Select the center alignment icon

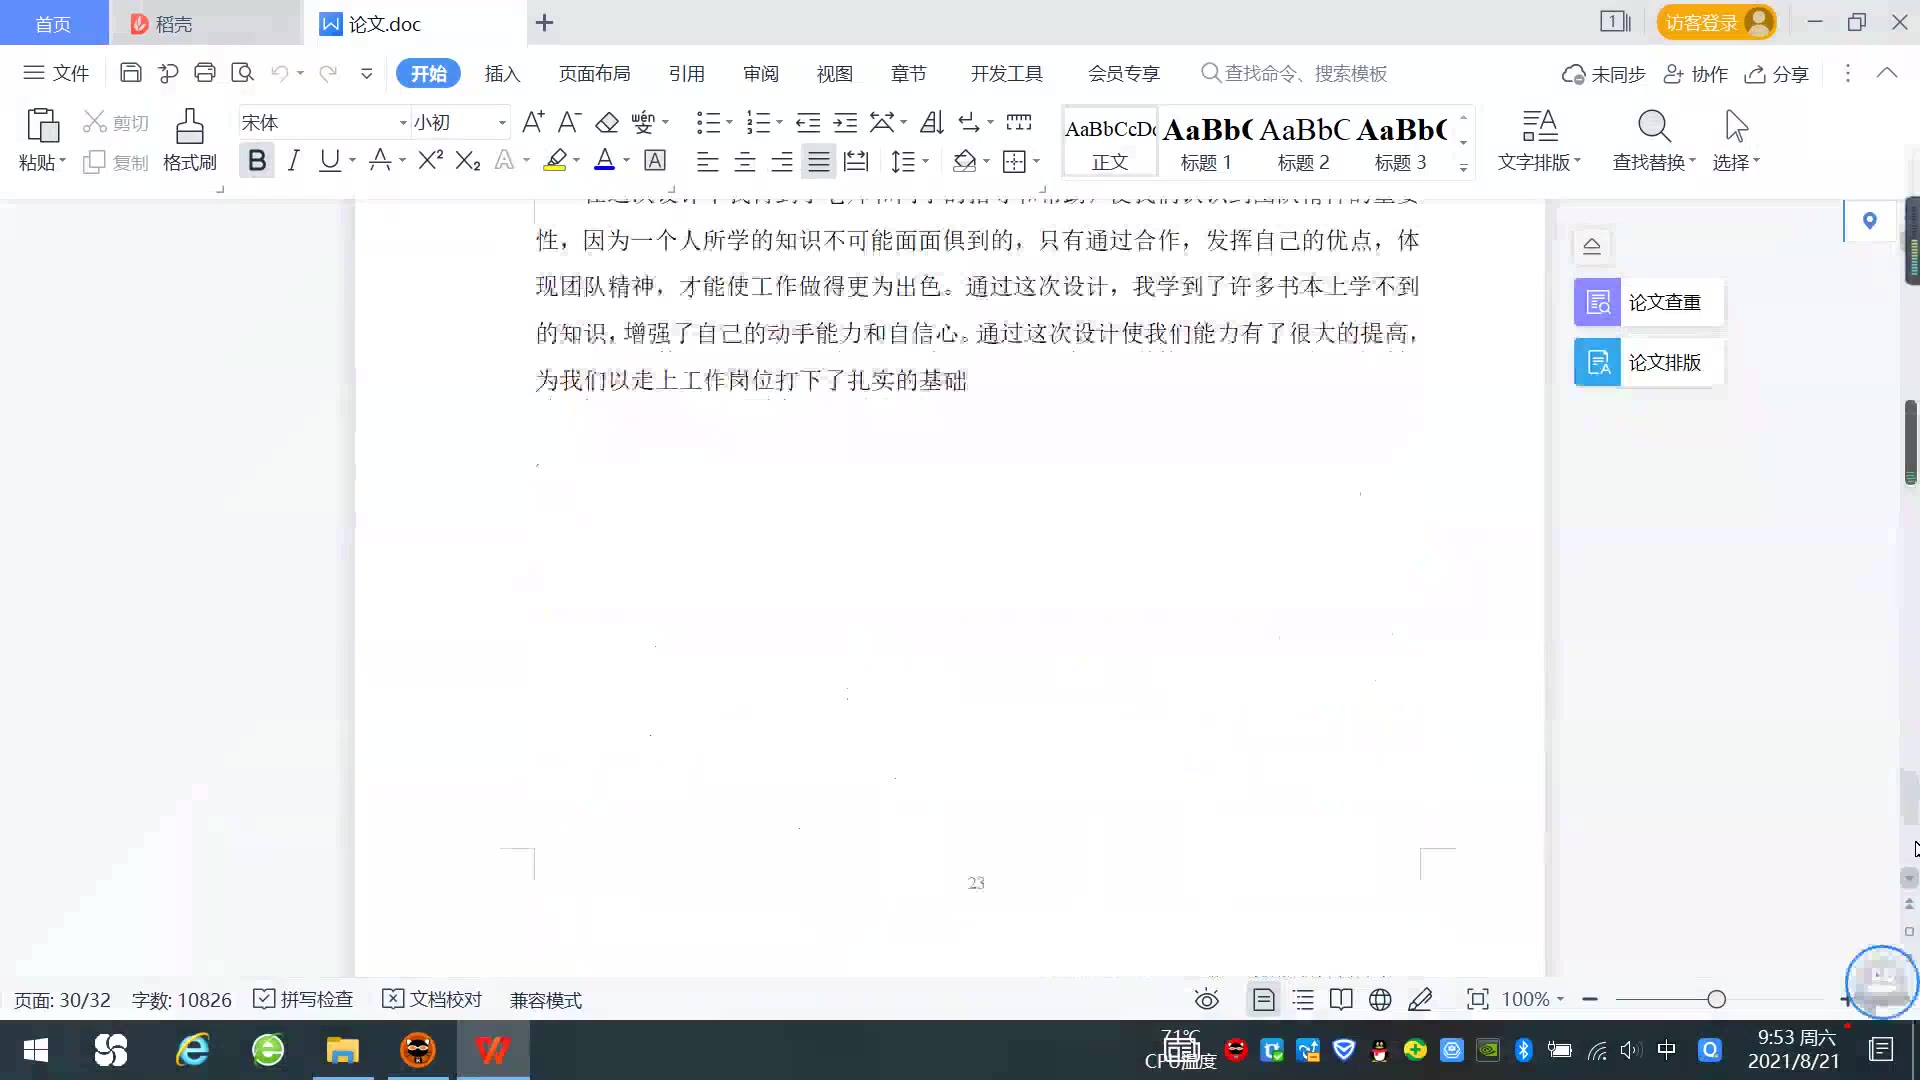point(744,161)
